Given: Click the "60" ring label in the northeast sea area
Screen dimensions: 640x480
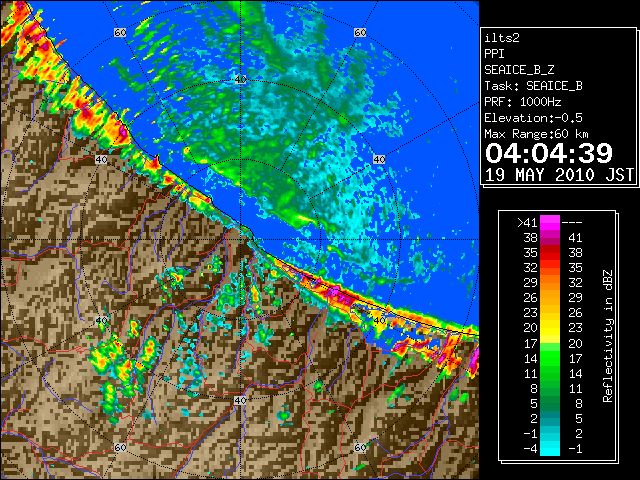Looking at the screenshot, I should [360, 32].
